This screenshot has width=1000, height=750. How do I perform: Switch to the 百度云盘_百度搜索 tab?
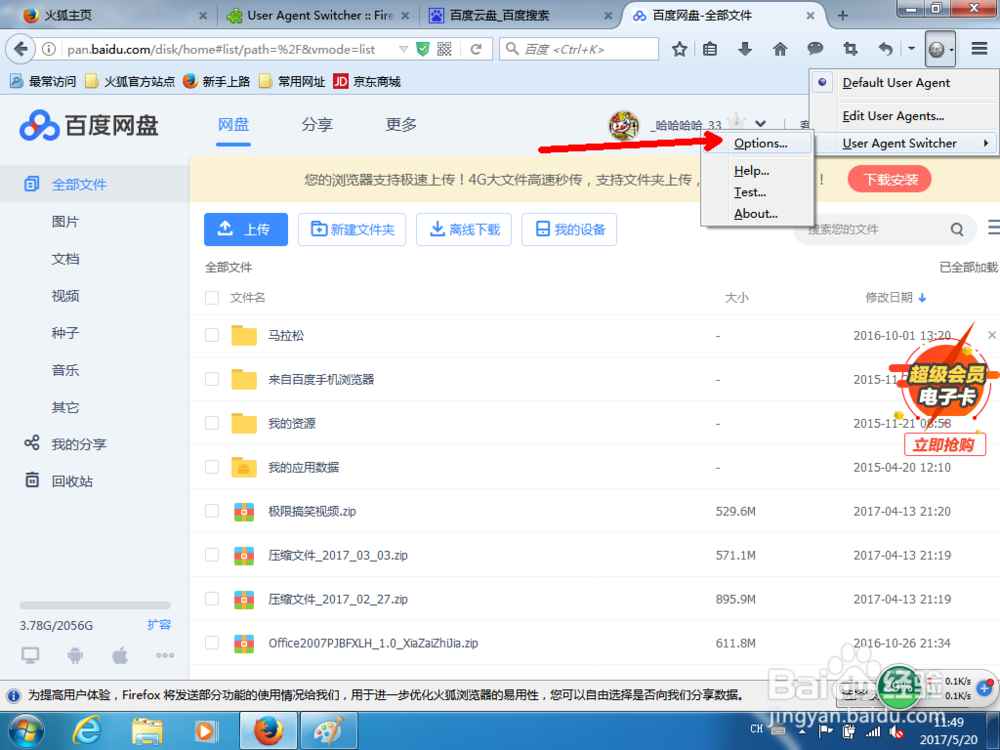tap(520, 15)
